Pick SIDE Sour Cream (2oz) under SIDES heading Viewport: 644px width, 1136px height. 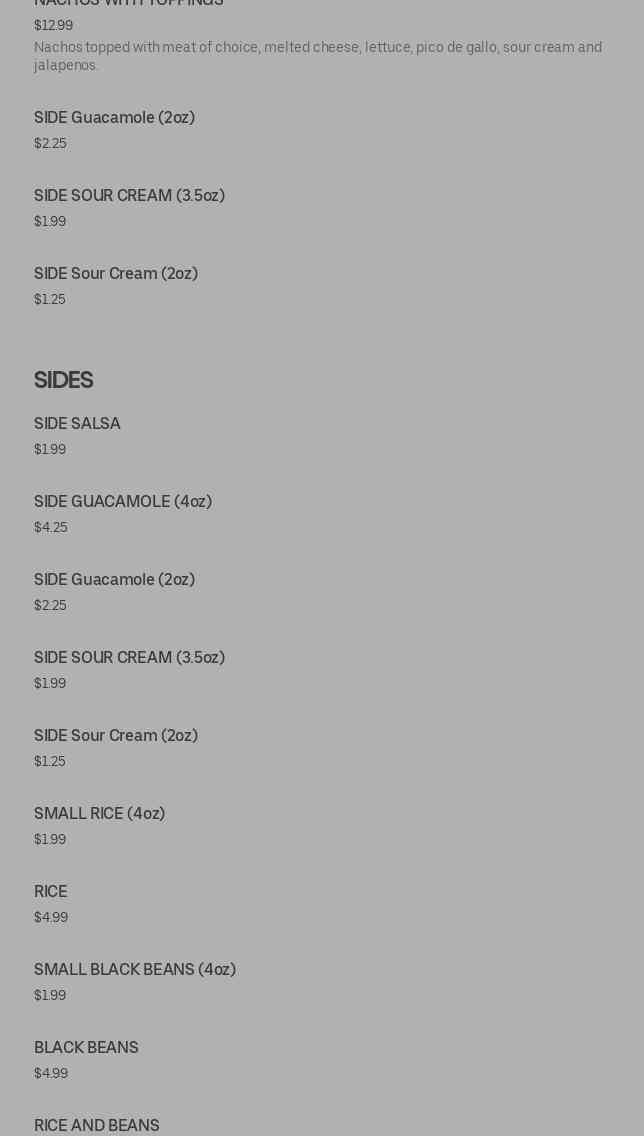click(116, 736)
